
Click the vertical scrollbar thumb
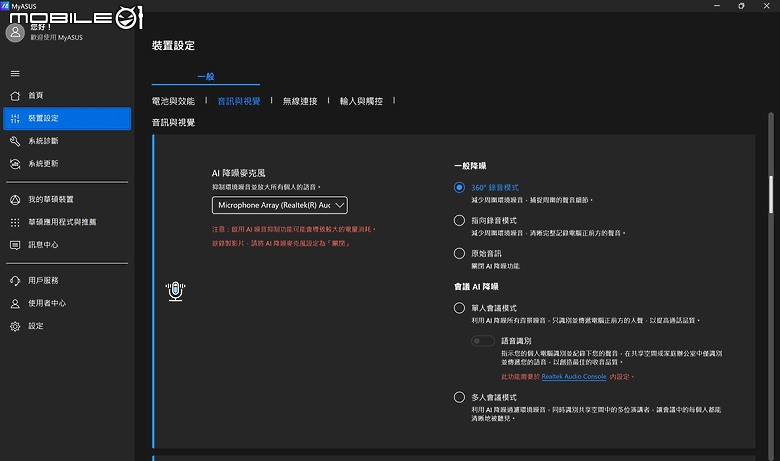(x=771, y=194)
